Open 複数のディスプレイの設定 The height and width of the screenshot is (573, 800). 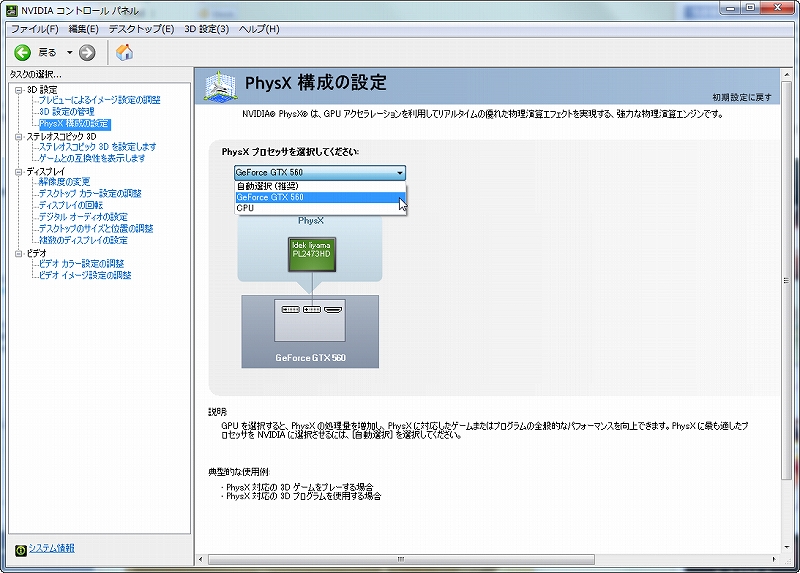tap(83, 241)
